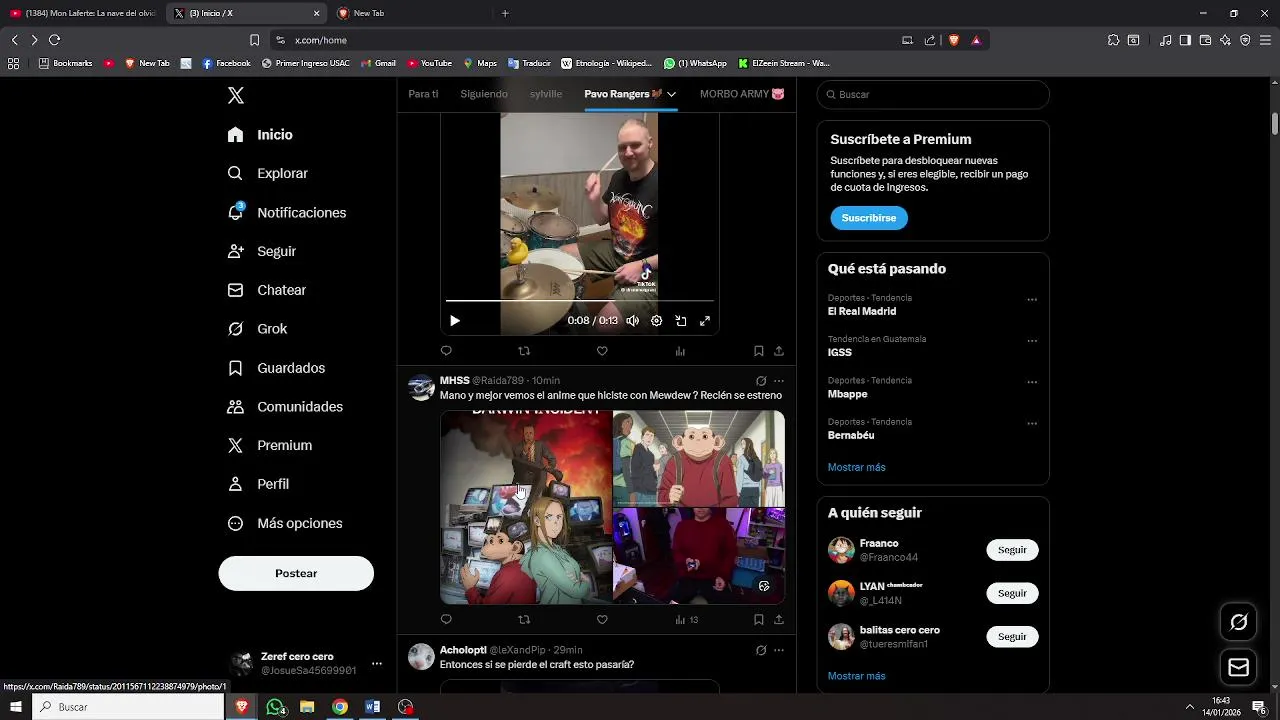The height and width of the screenshot is (720, 1280).
Task: Open options for Mbappe trend
Action: pyautogui.click(x=1032, y=383)
